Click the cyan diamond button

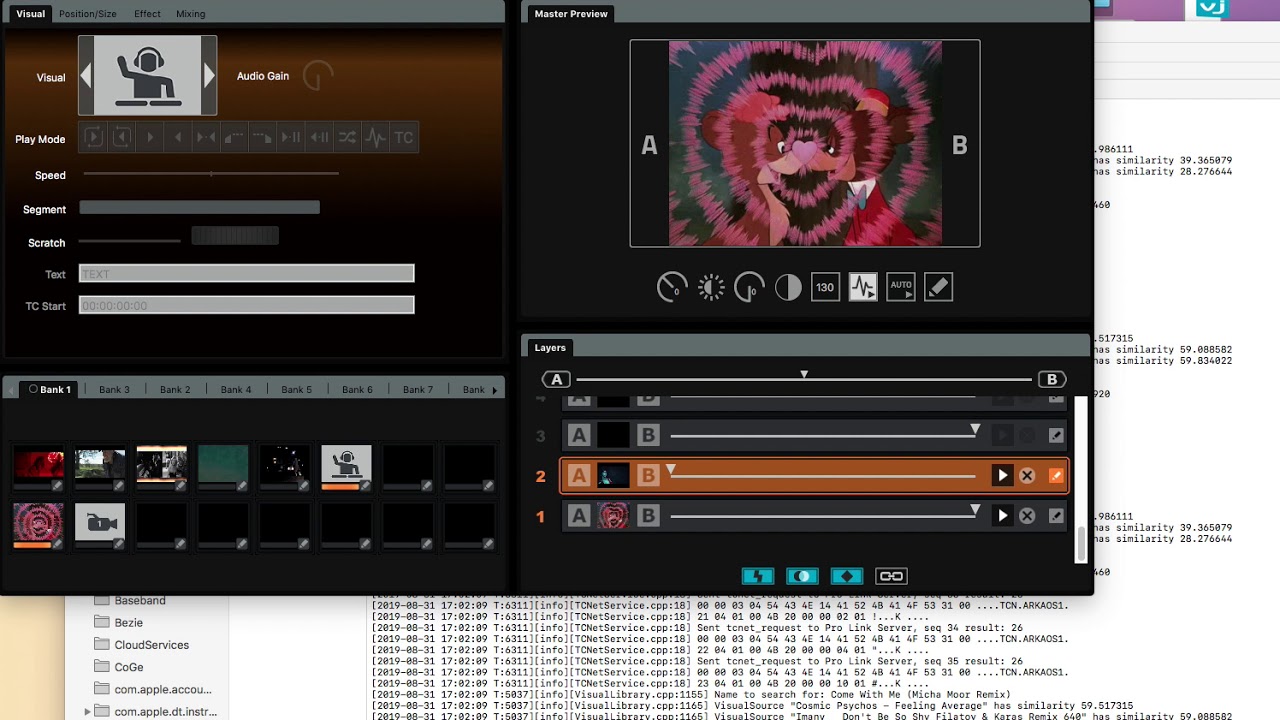point(847,576)
